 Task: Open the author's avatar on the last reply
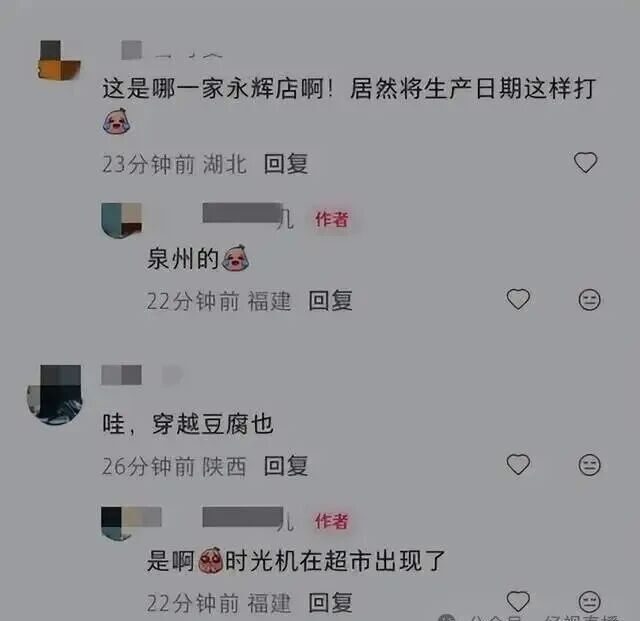pyautogui.click(x=121, y=524)
